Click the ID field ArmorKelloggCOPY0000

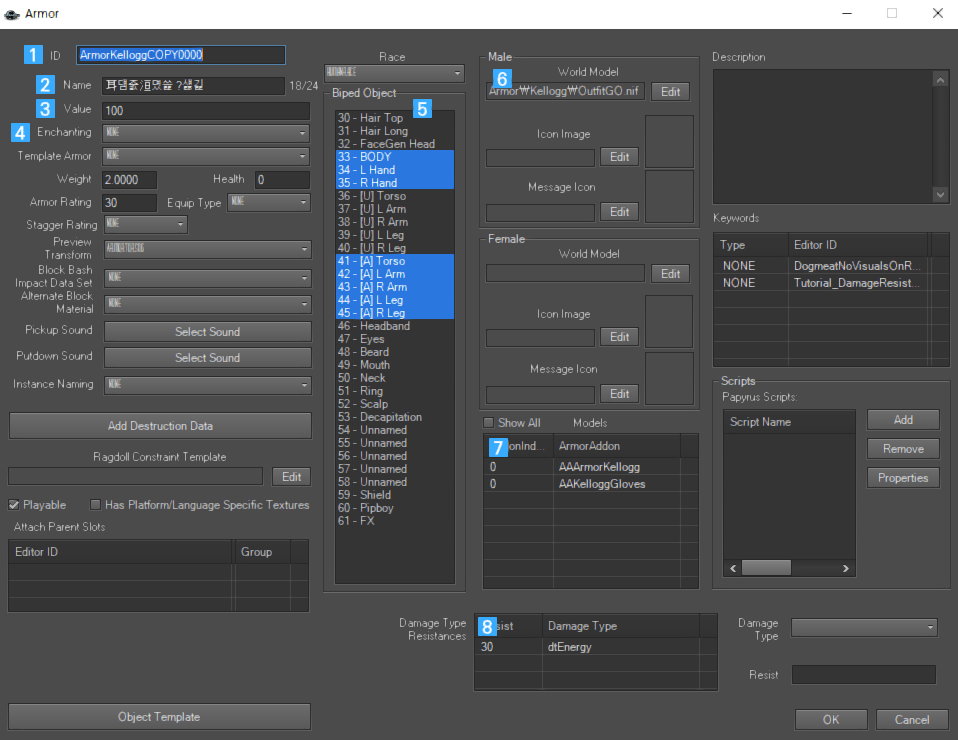[181, 55]
